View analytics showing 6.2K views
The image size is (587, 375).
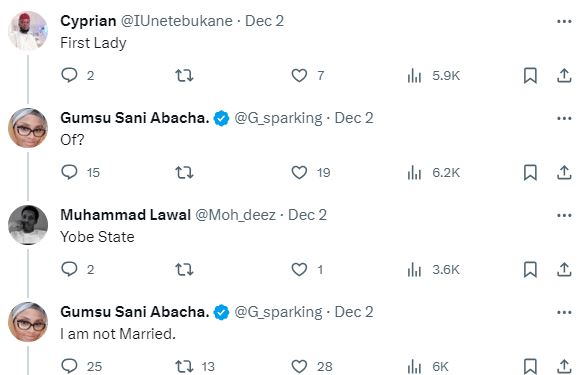point(434,173)
